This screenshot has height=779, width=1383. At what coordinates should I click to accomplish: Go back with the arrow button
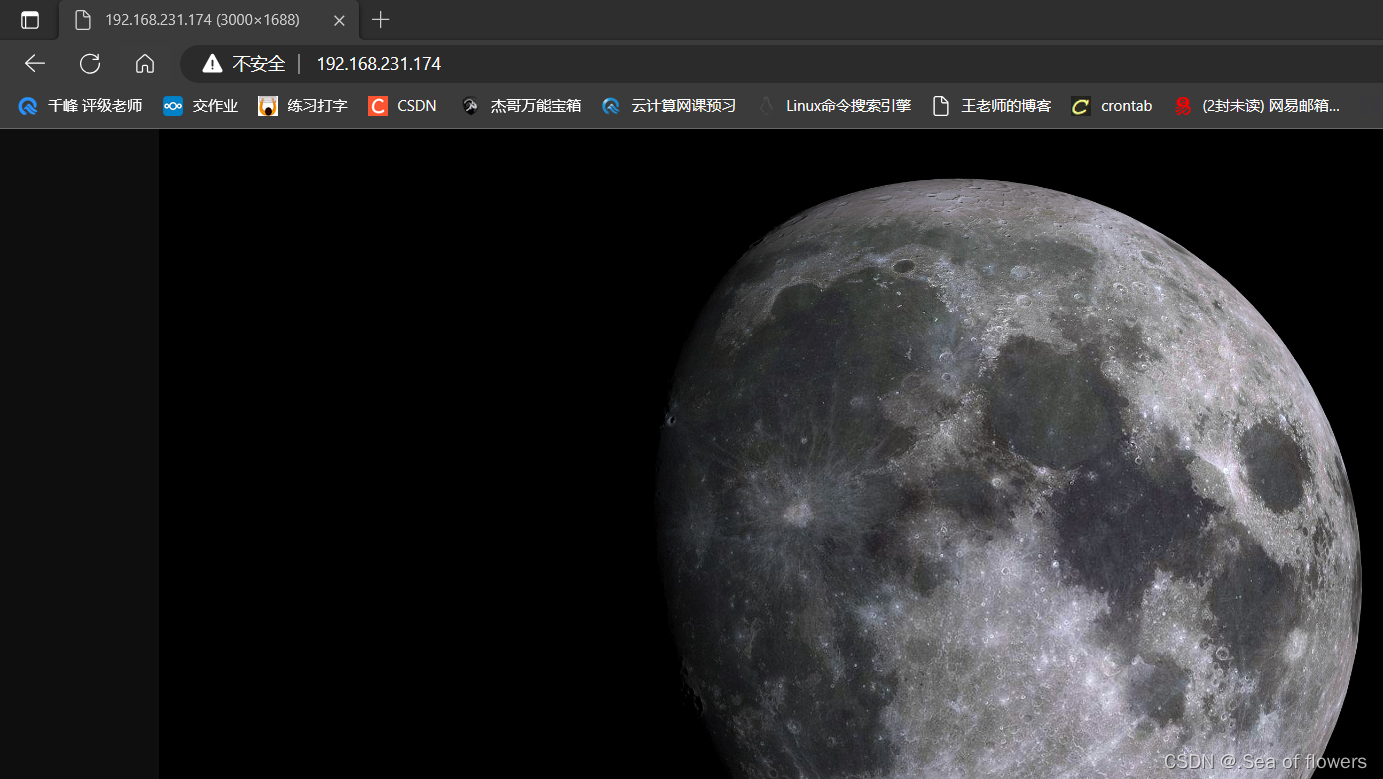tap(35, 64)
